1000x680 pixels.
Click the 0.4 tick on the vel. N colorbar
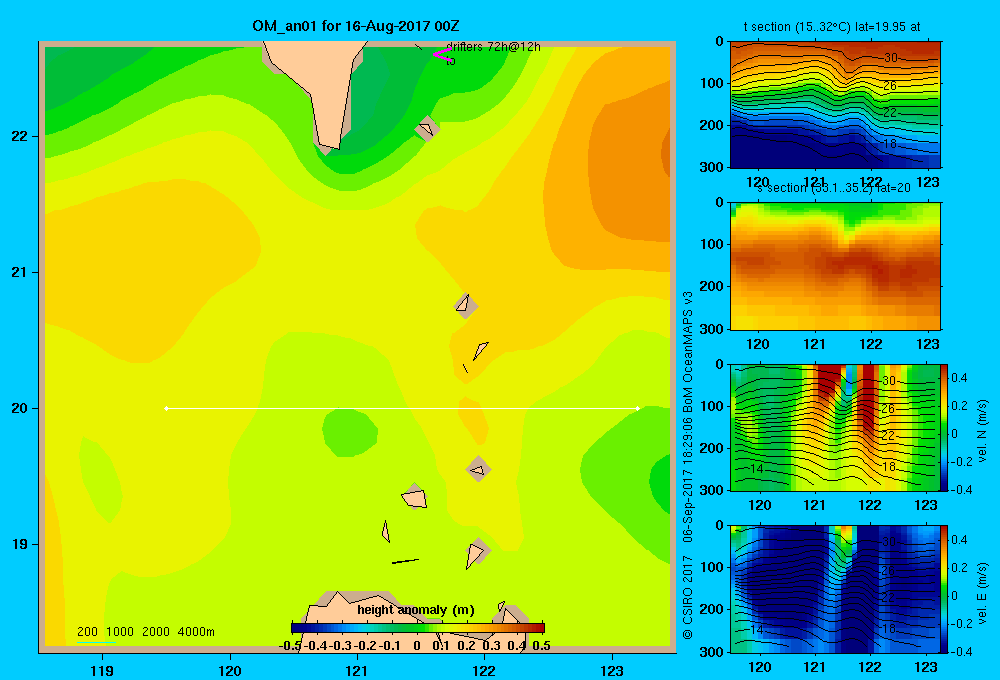coord(959,378)
